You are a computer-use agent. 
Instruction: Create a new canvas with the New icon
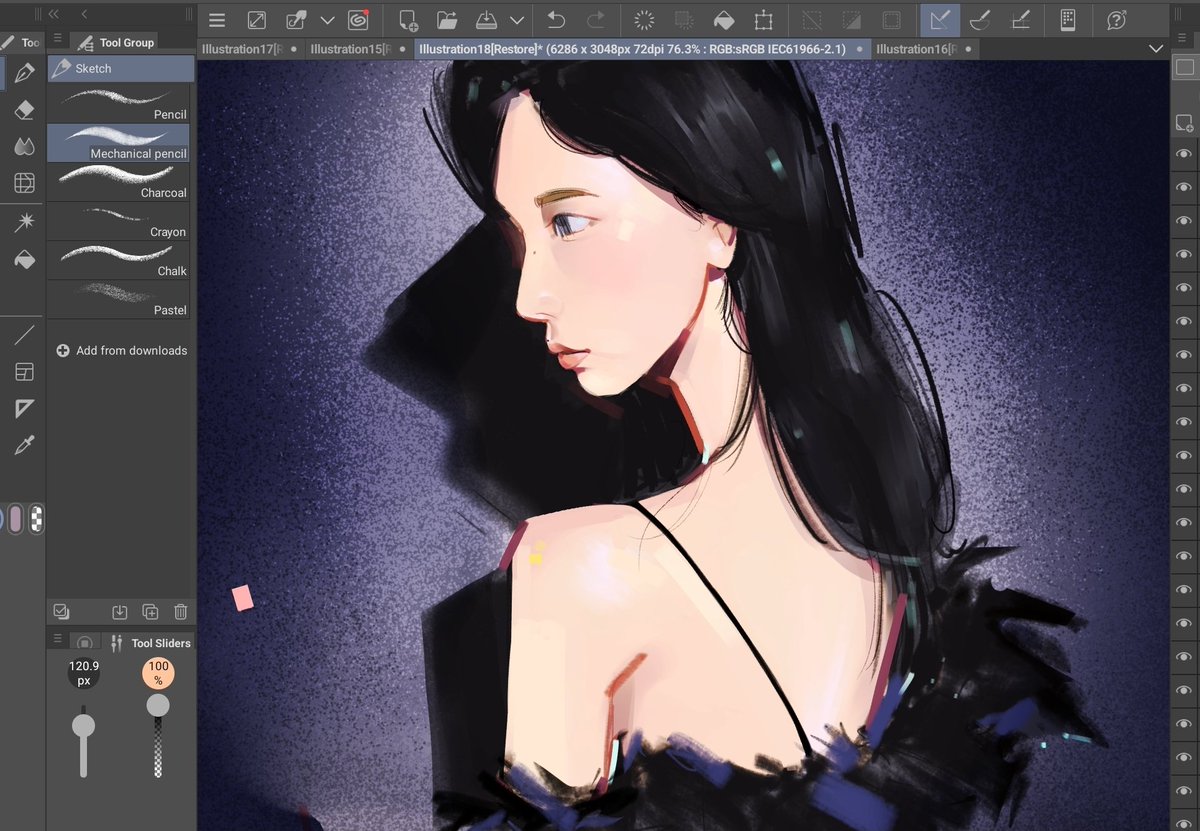click(408, 20)
